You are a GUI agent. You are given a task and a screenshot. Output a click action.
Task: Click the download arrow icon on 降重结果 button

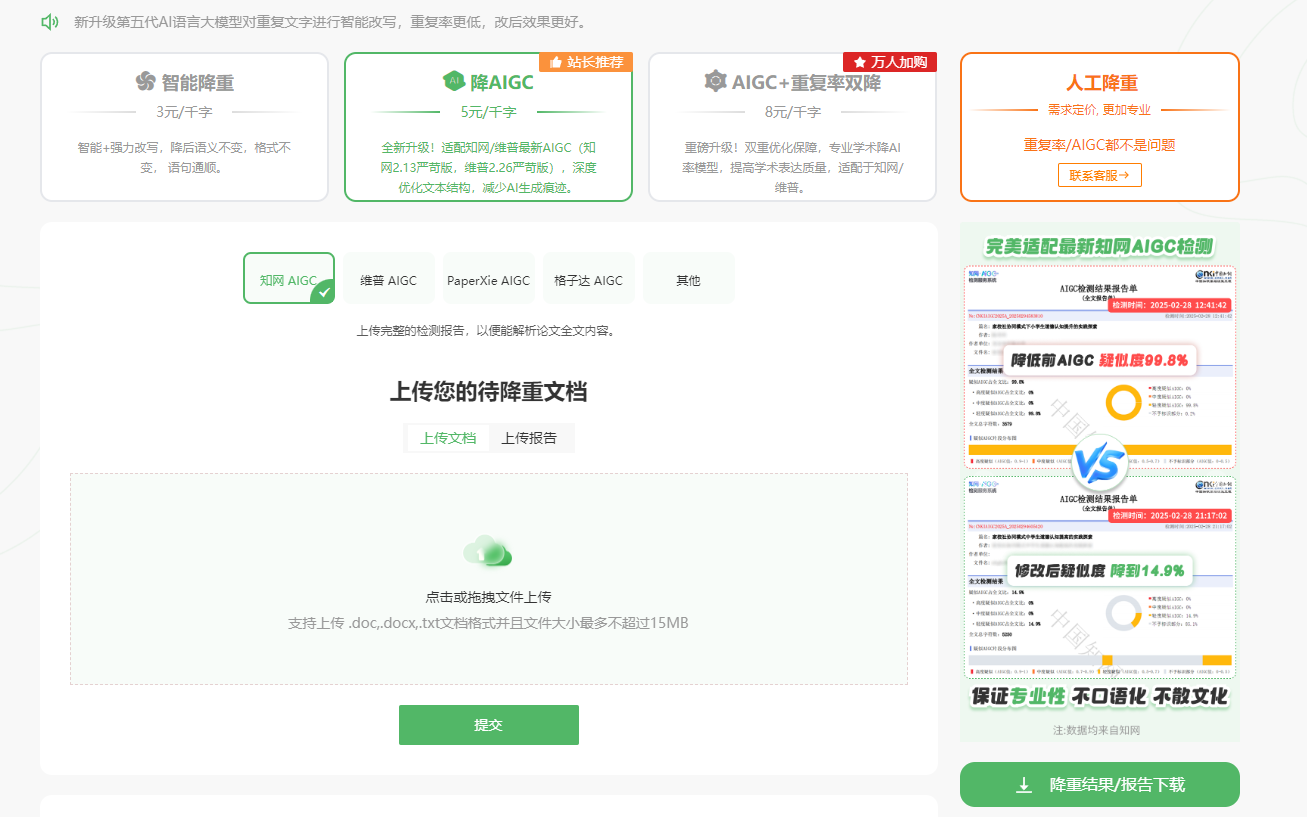pos(1024,785)
